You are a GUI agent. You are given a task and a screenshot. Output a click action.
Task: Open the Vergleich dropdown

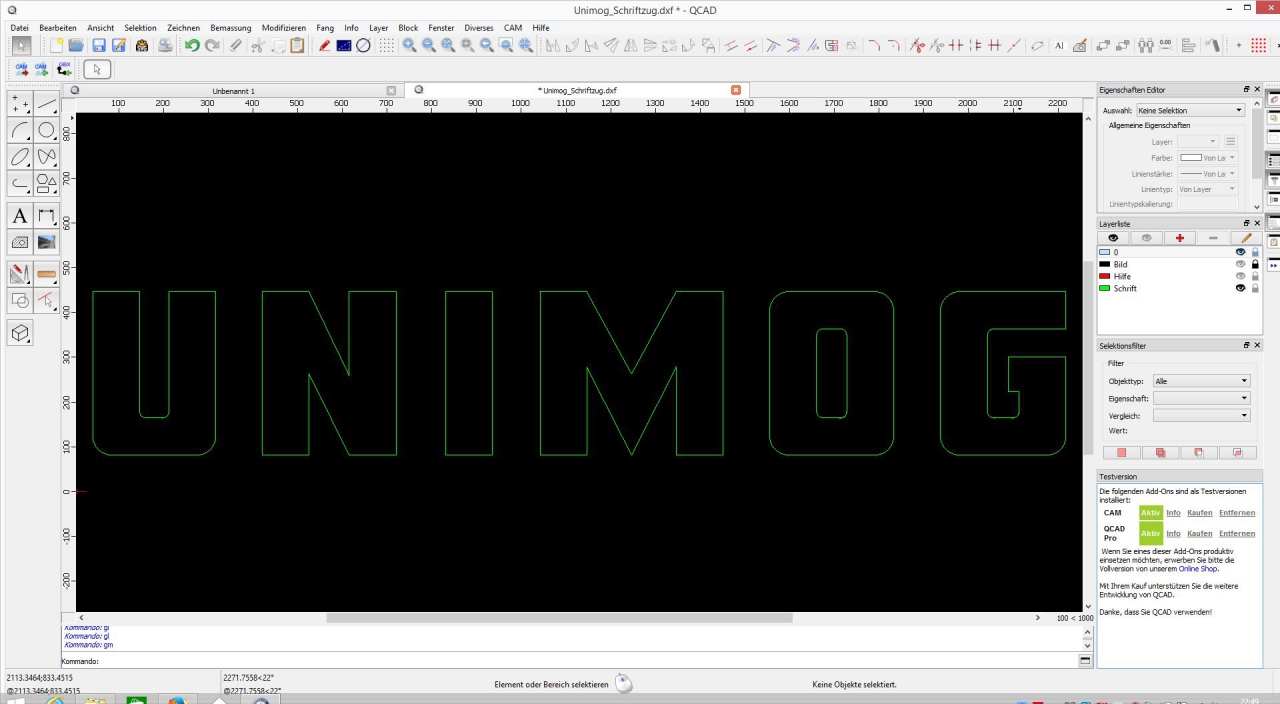coord(1201,415)
